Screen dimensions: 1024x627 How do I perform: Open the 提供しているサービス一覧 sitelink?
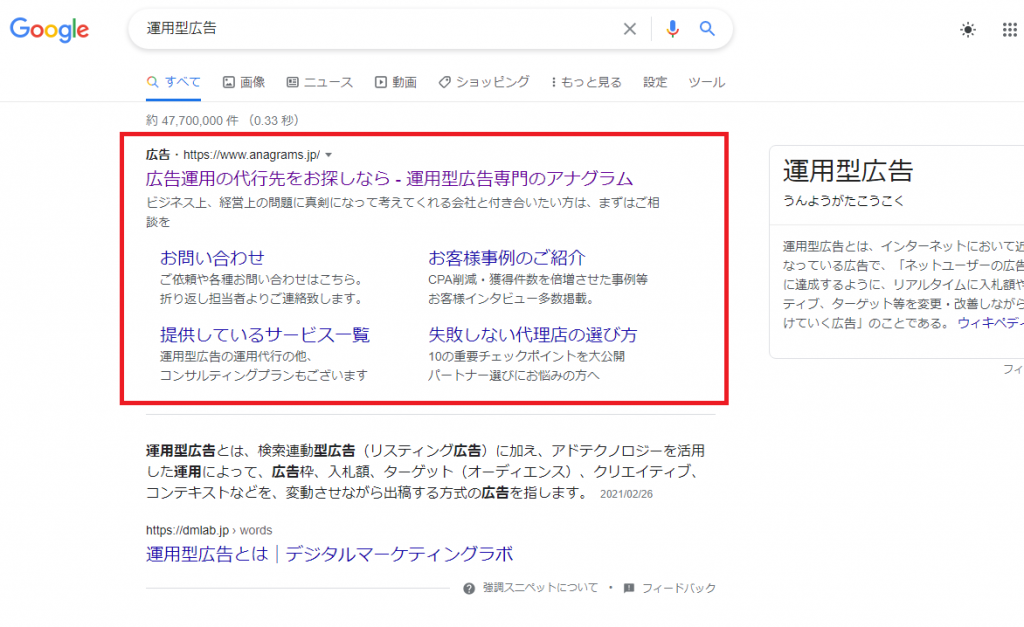click(264, 335)
